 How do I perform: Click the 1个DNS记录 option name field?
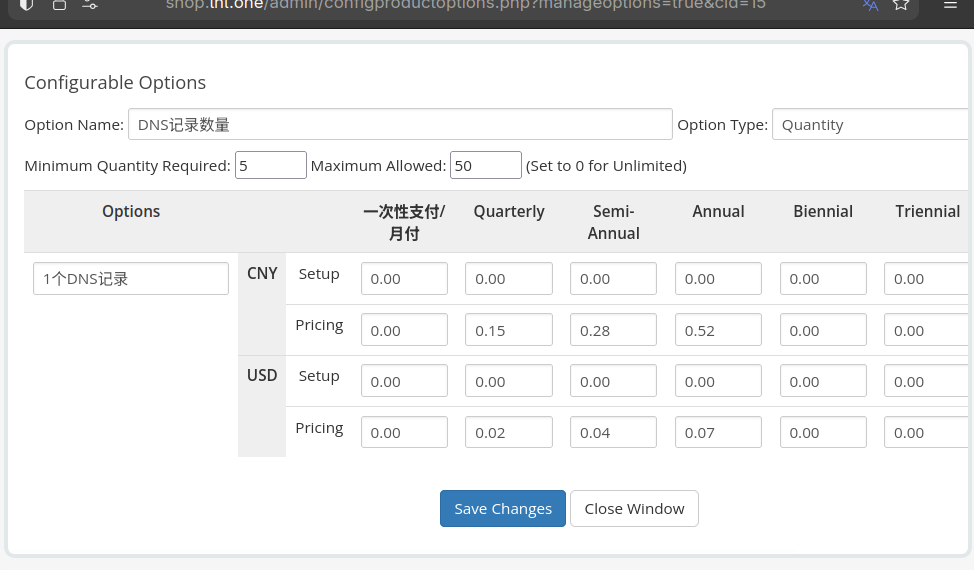coord(131,279)
